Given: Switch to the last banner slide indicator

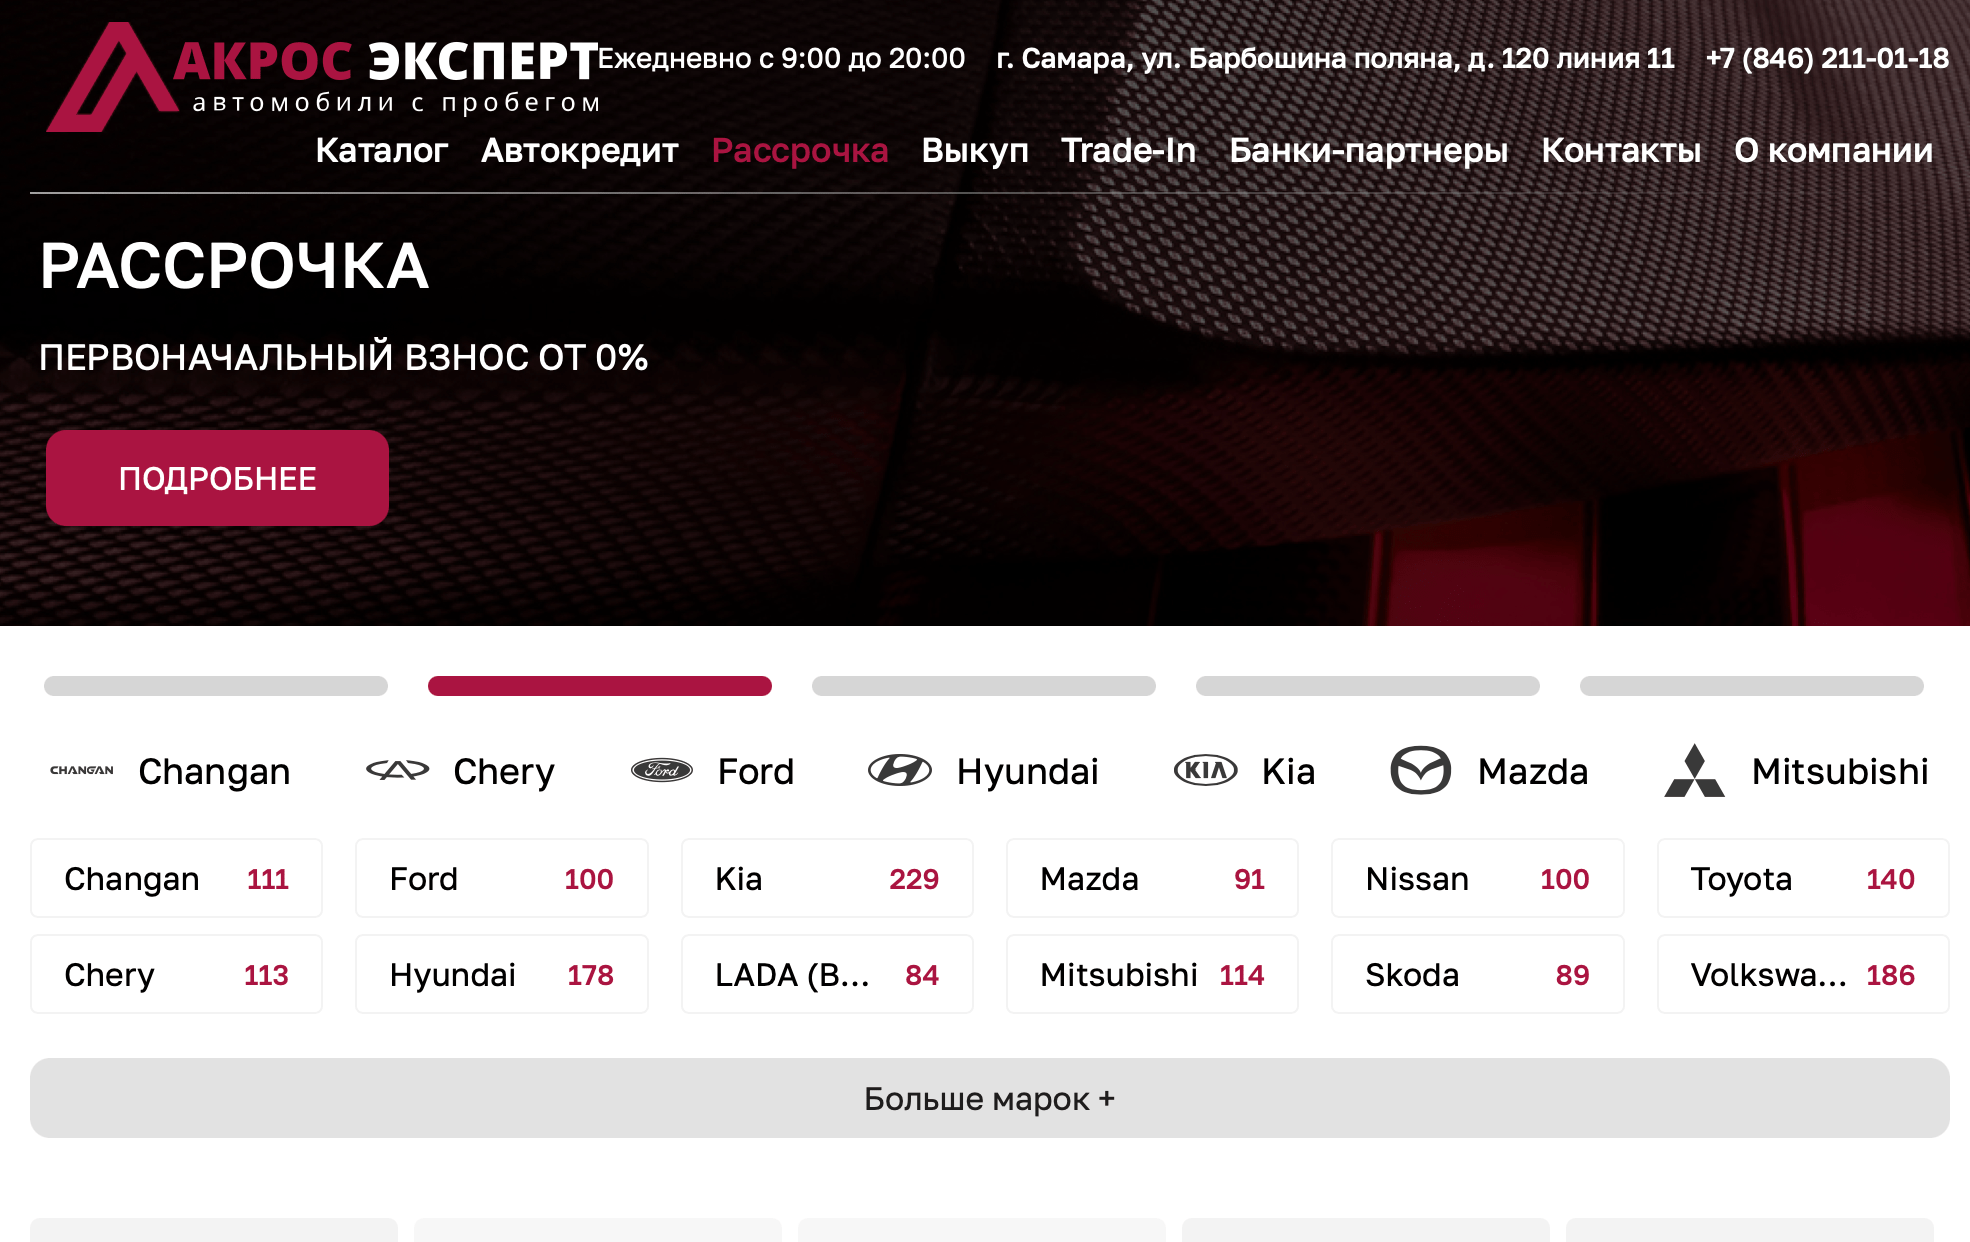Looking at the screenshot, I should point(1752,686).
